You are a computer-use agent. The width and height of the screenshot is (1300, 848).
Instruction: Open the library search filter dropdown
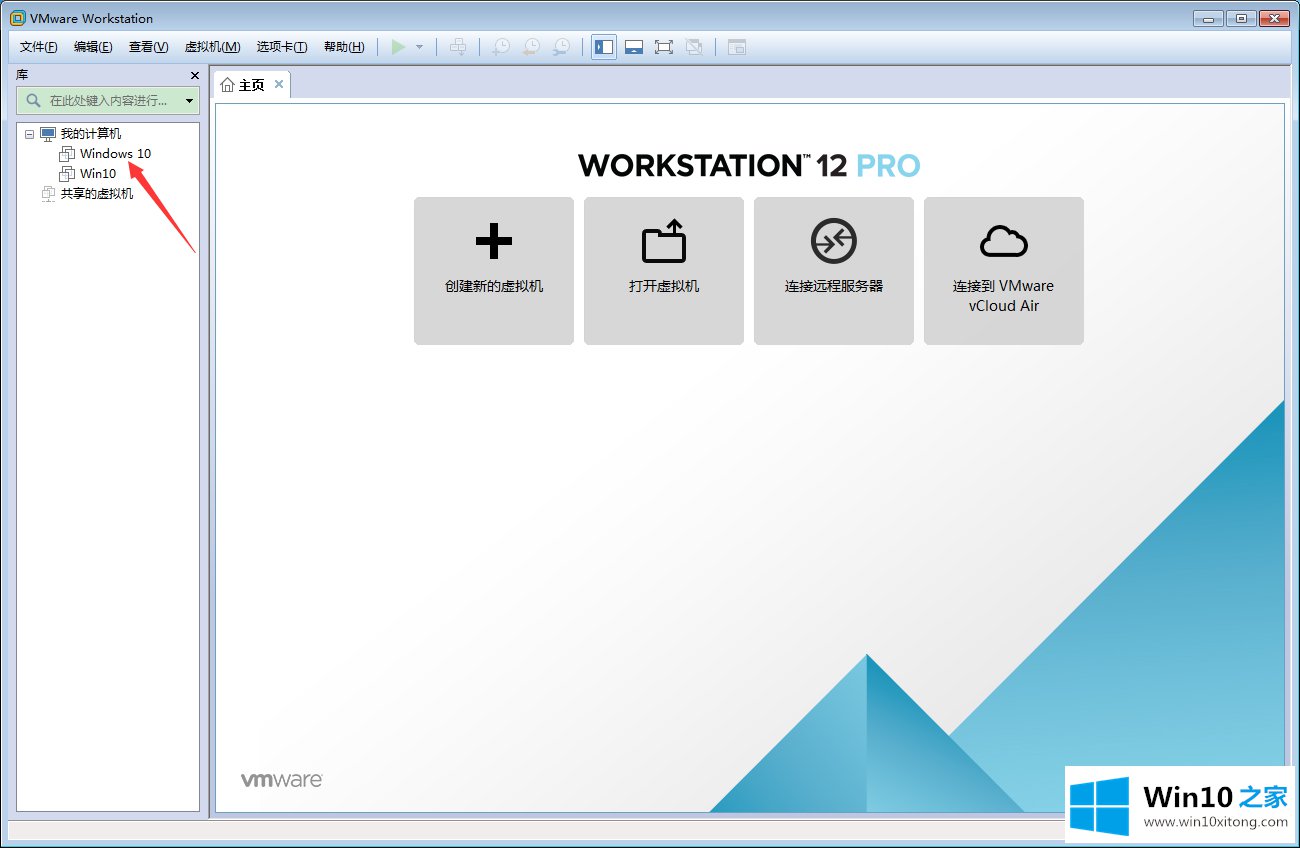(190, 101)
